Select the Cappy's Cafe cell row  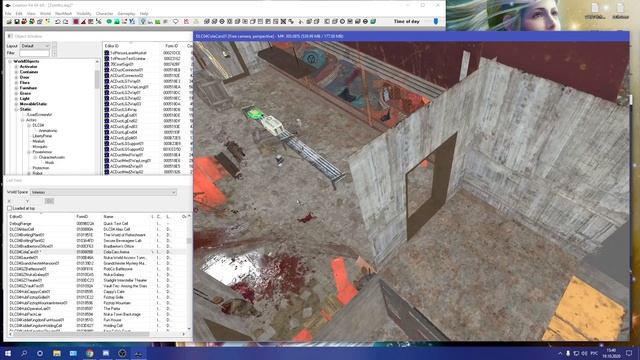coord(97,291)
